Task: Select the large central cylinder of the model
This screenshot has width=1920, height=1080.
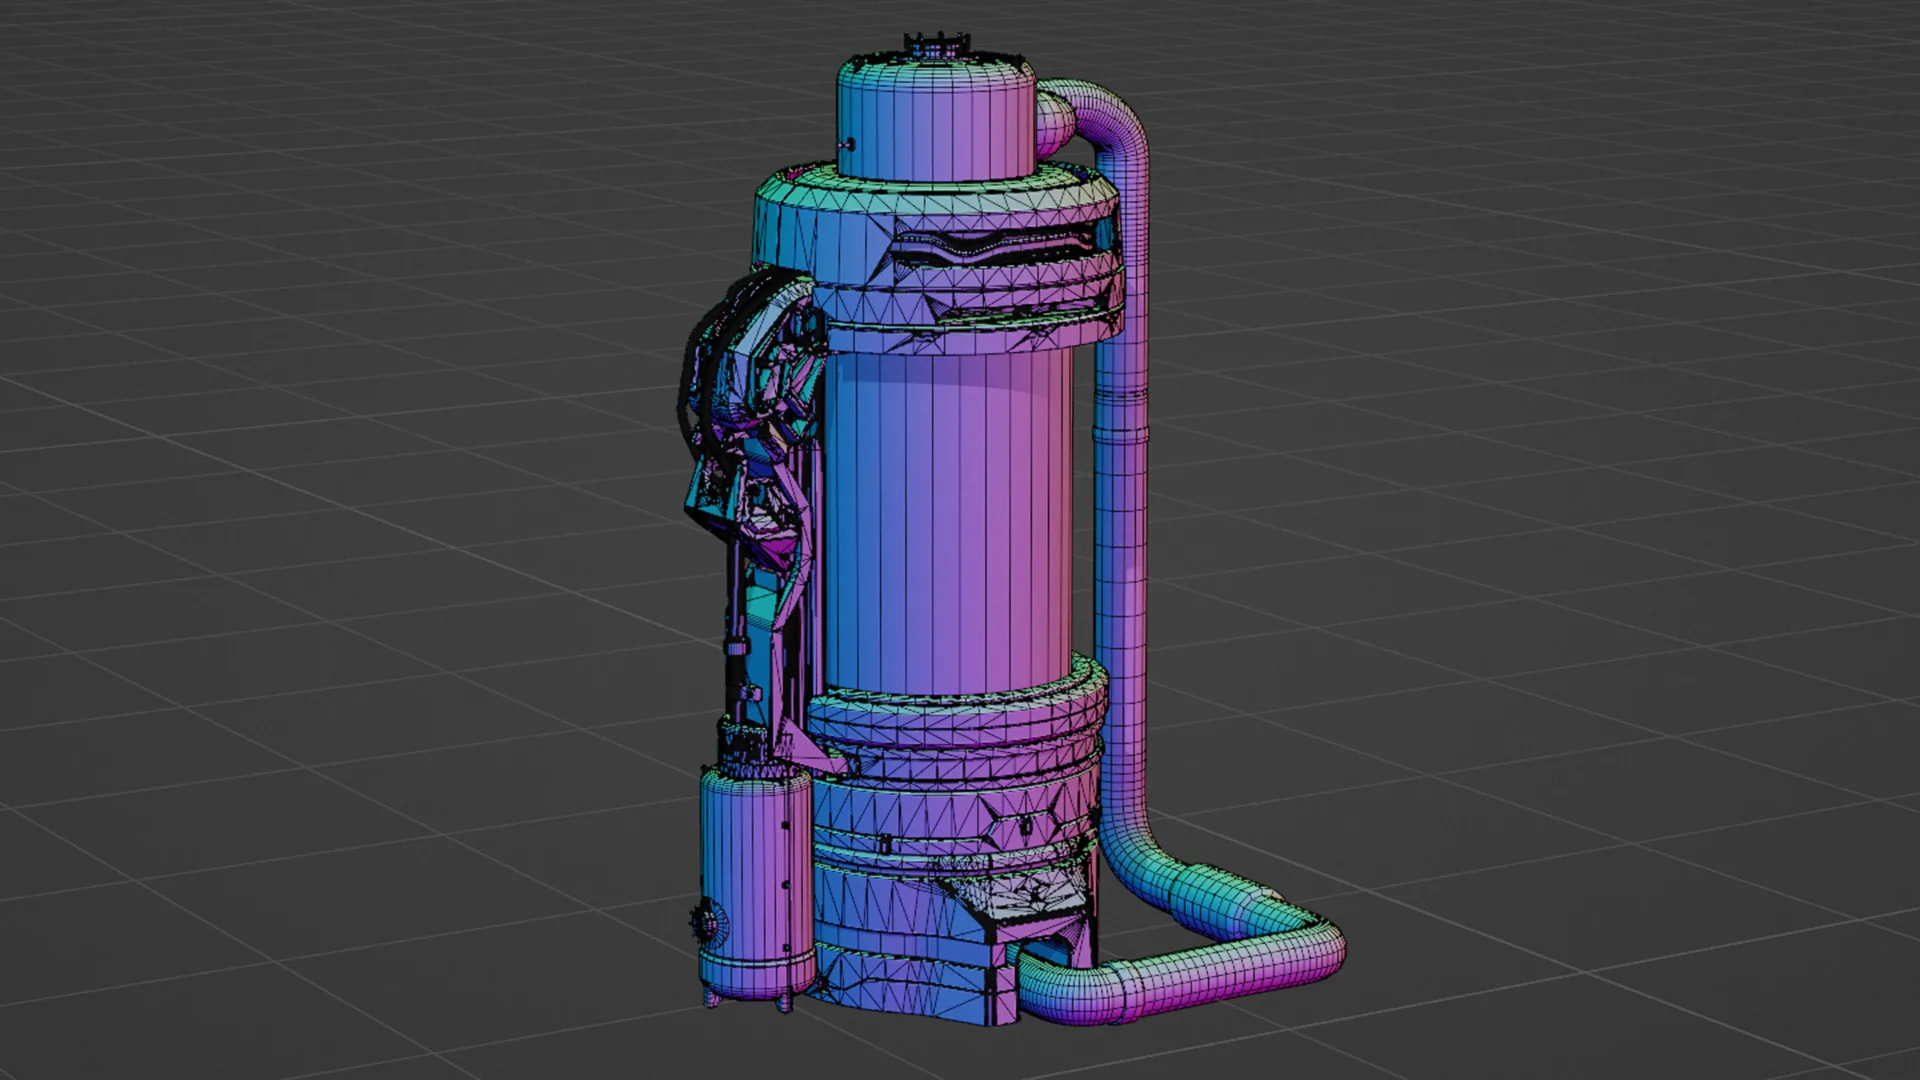Action: click(948, 520)
